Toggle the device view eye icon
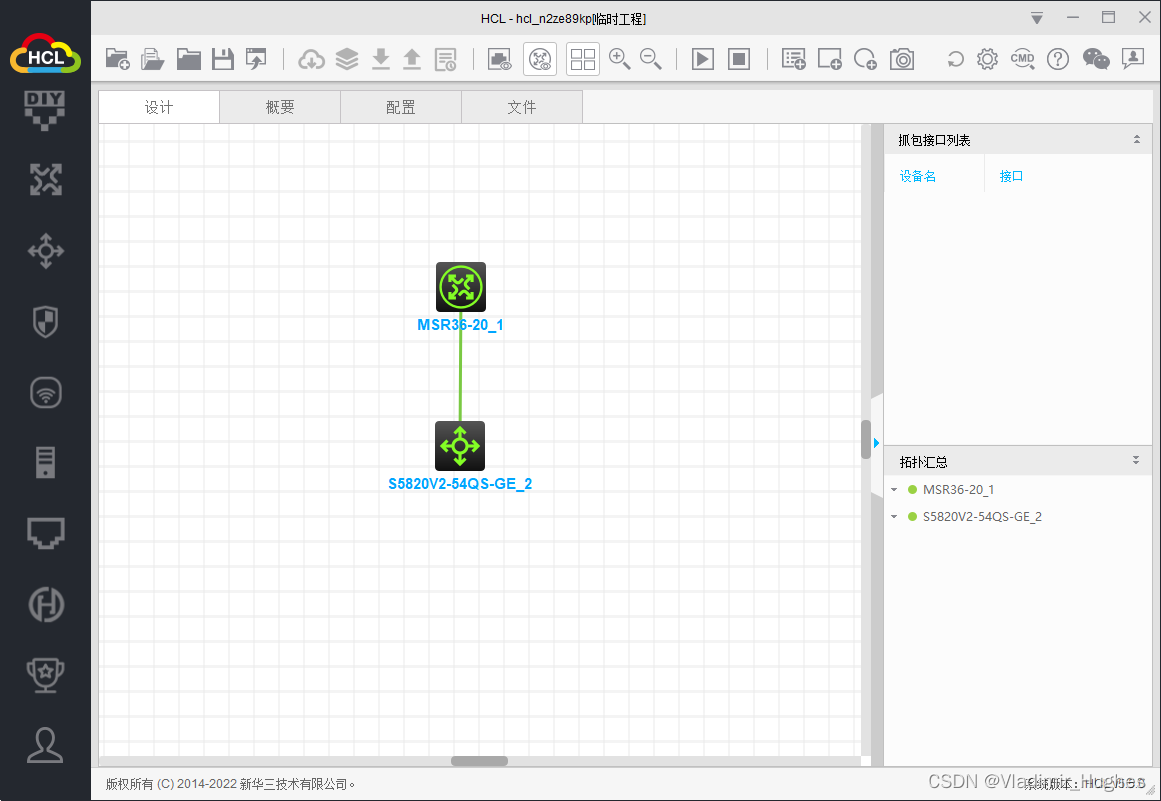 [x=499, y=59]
